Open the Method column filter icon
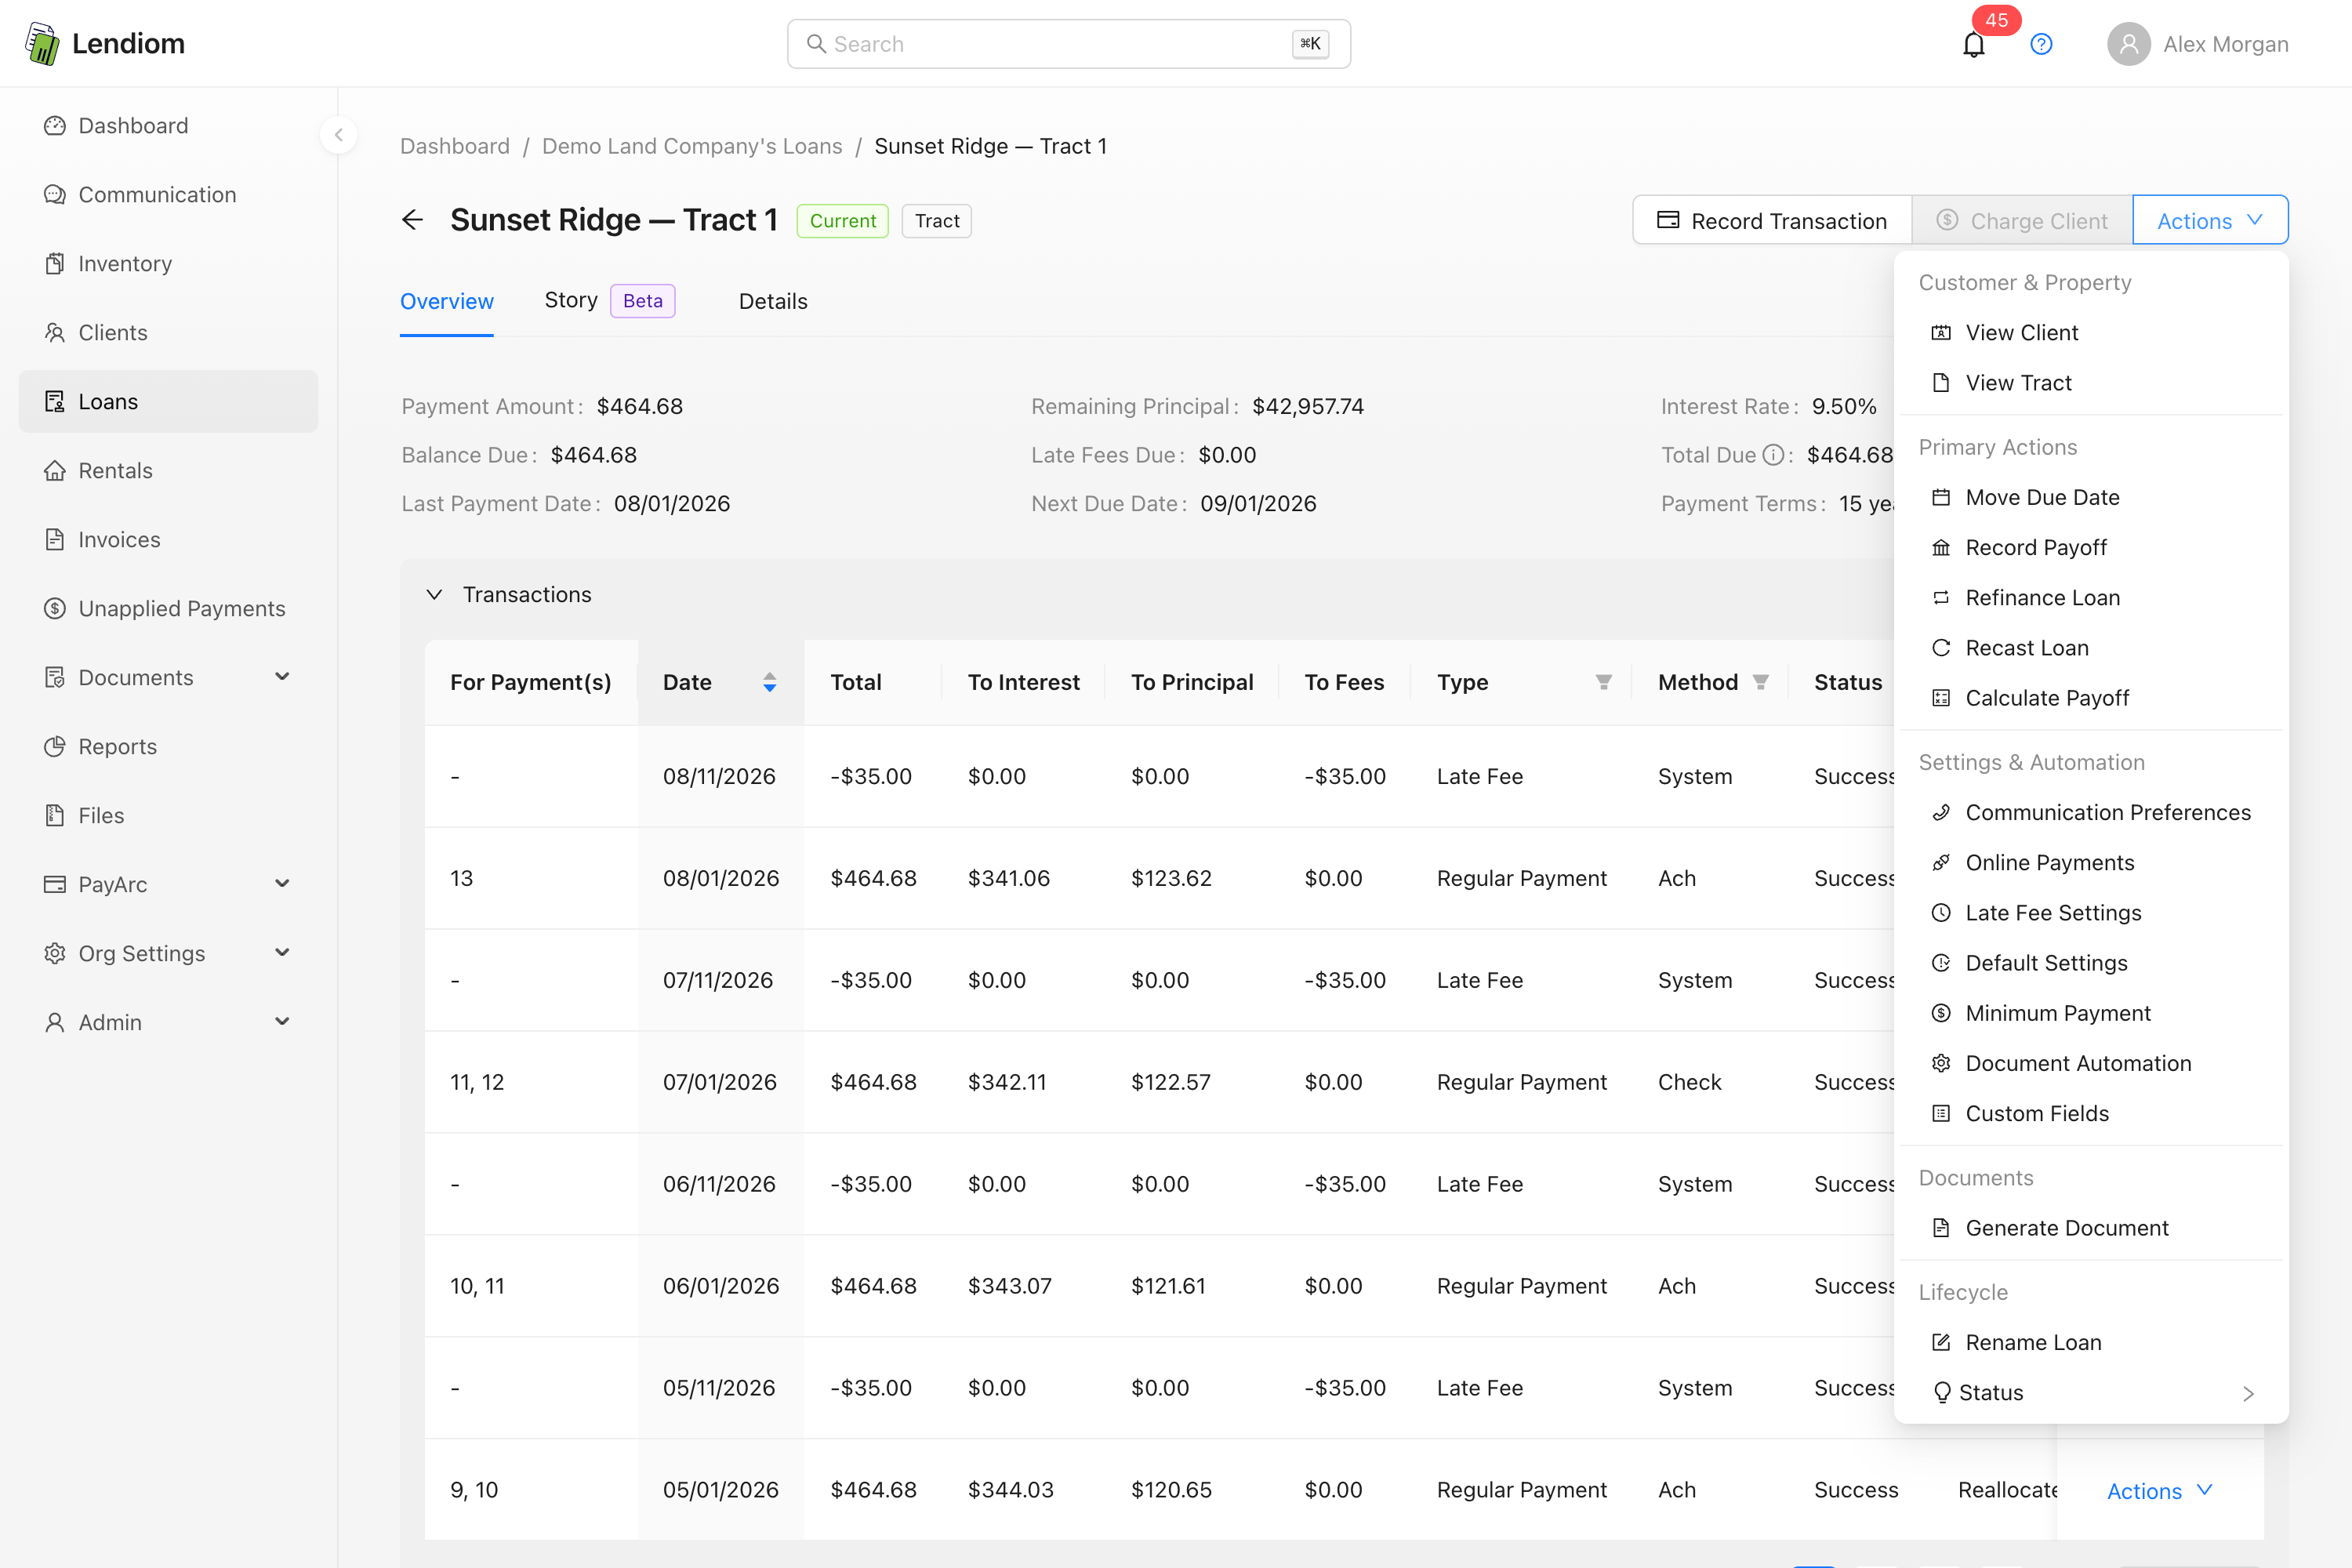The height and width of the screenshot is (1568, 2352). (1760, 682)
